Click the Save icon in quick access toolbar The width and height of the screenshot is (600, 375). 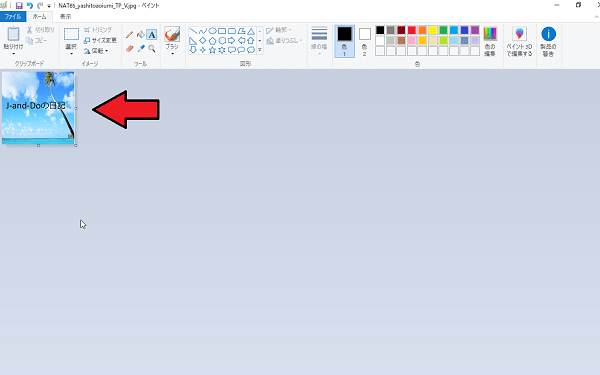point(19,6)
